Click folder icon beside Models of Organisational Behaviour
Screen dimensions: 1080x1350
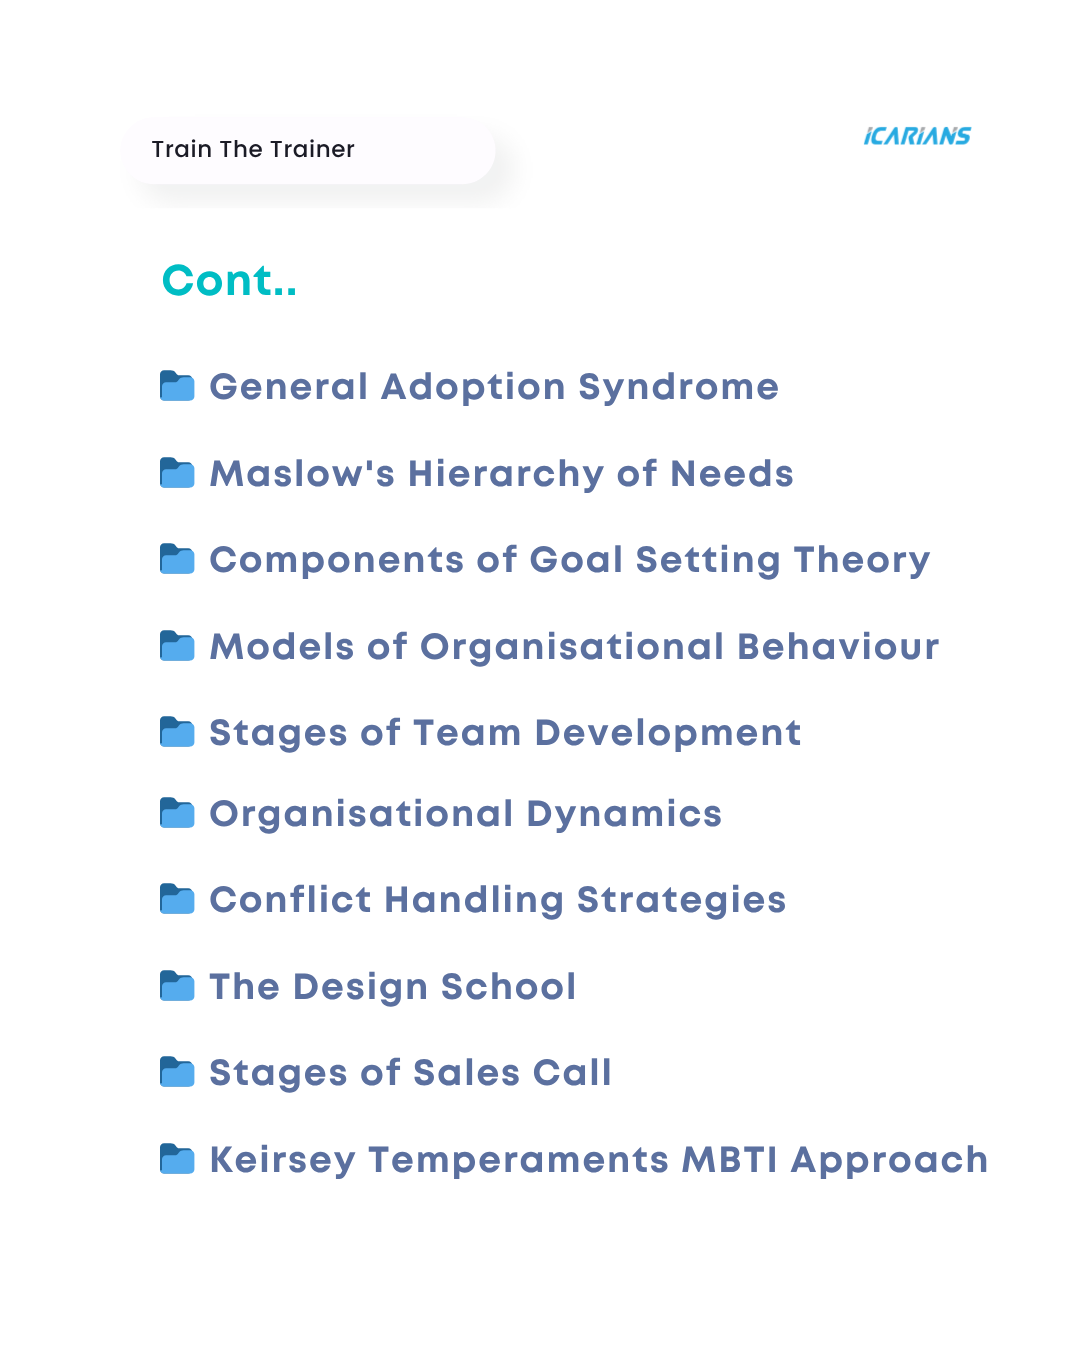tap(177, 646)
